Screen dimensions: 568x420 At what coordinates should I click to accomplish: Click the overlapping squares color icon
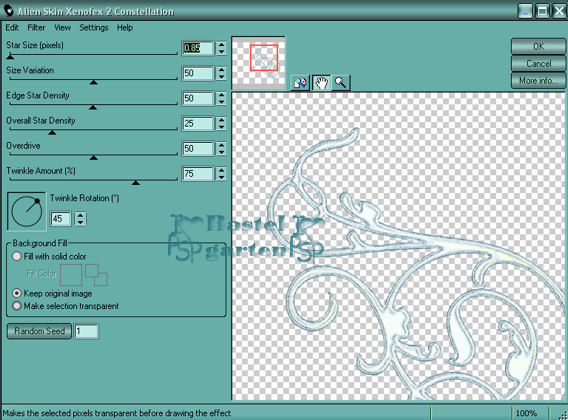pyautogui.click(x=96, y=275)
